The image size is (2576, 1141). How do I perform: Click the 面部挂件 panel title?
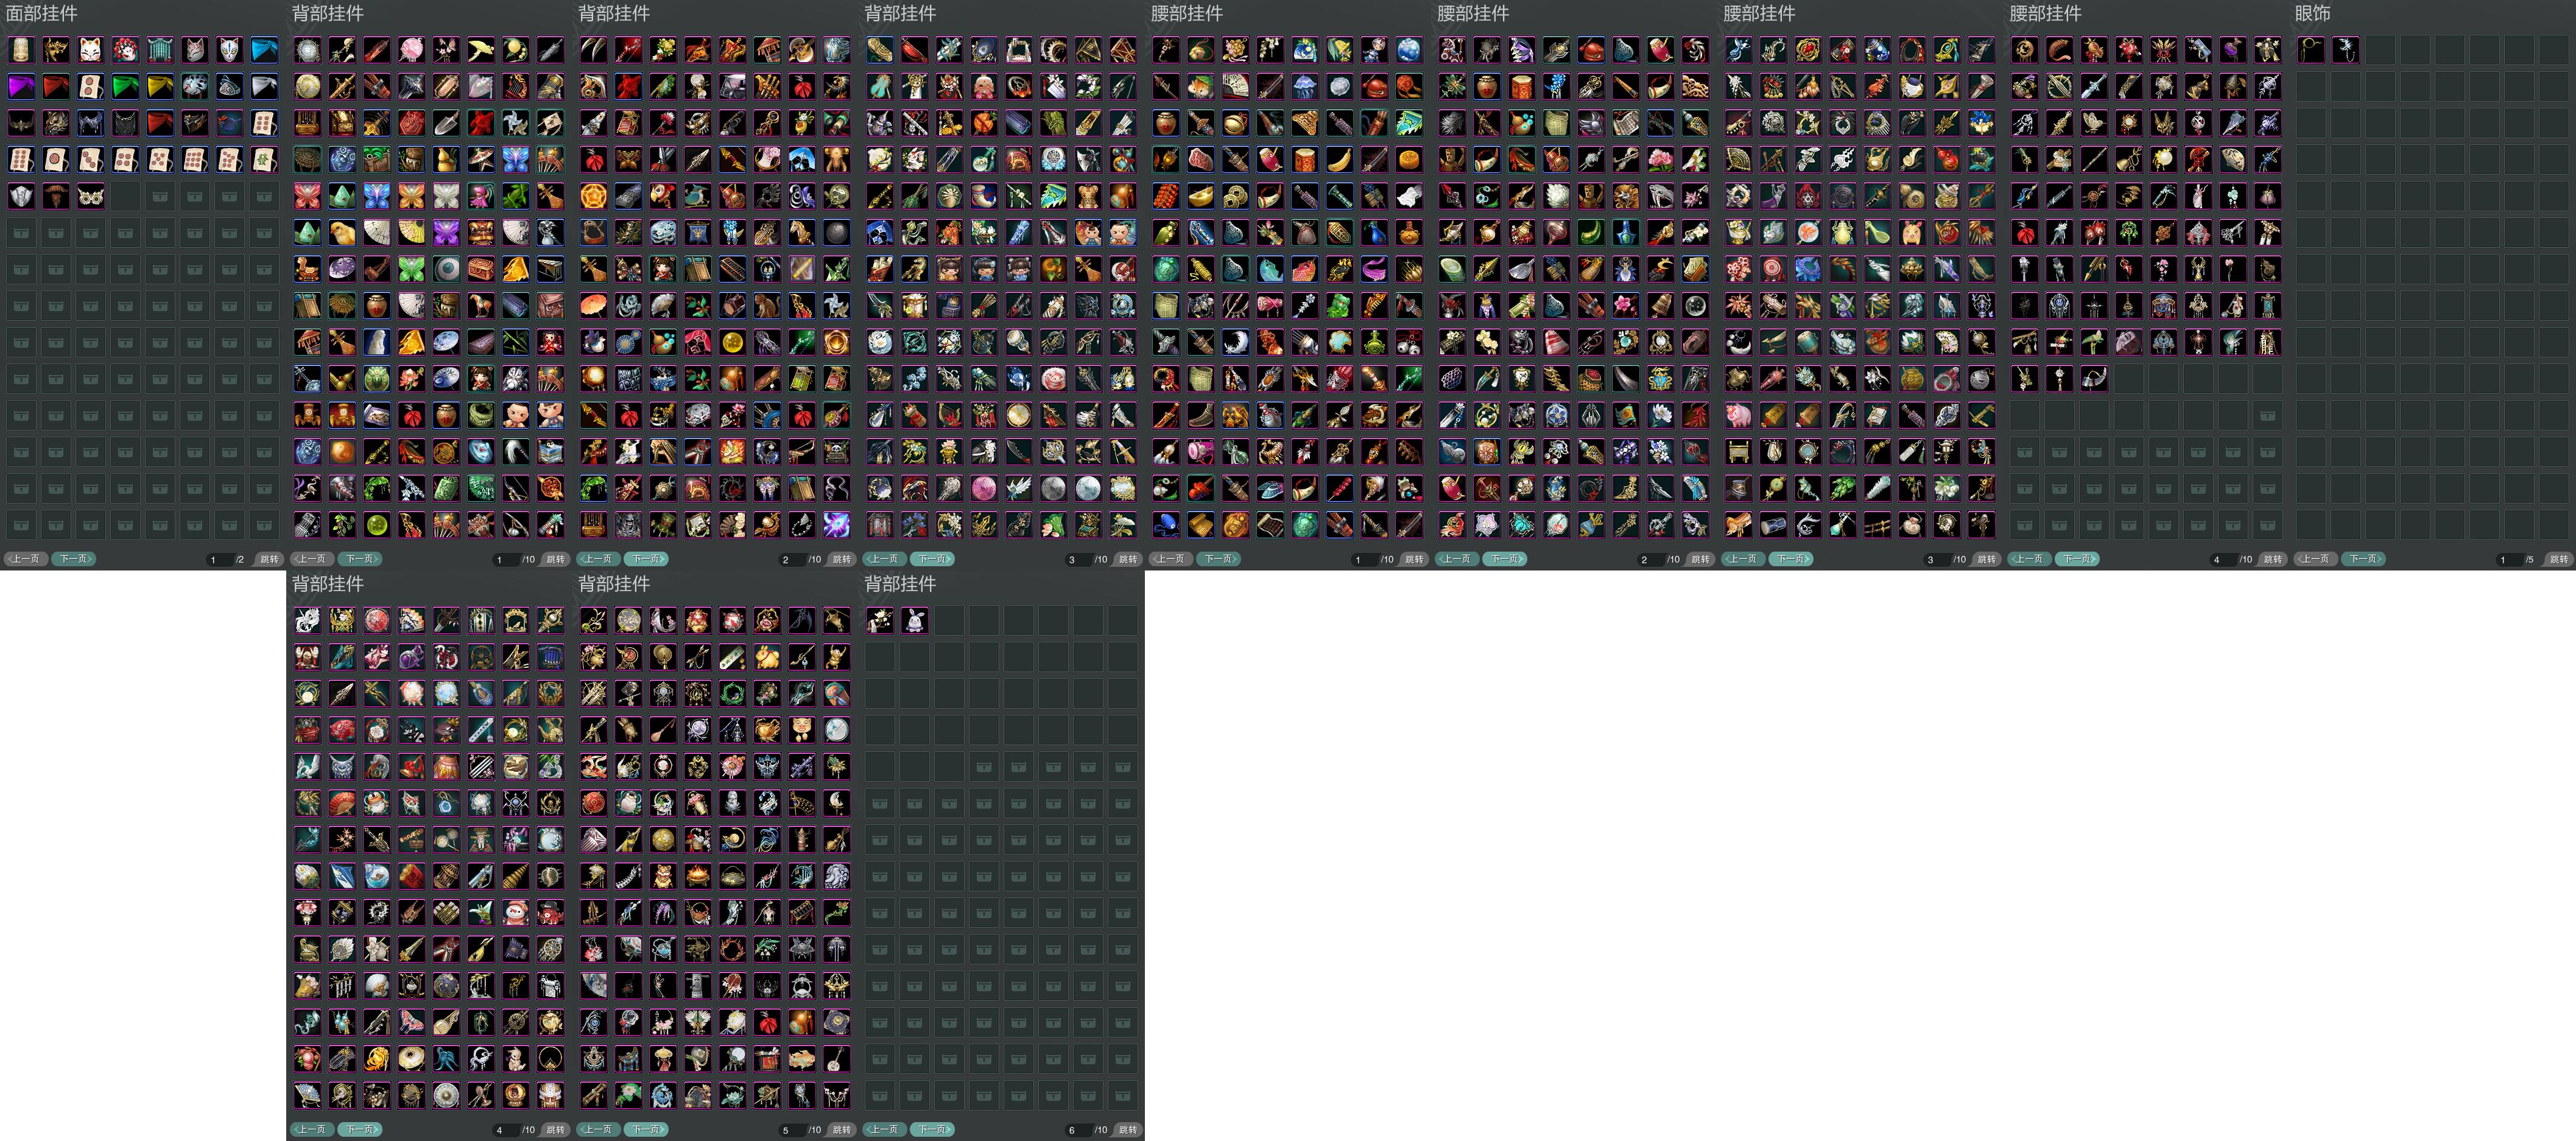(x=42, y=14)
